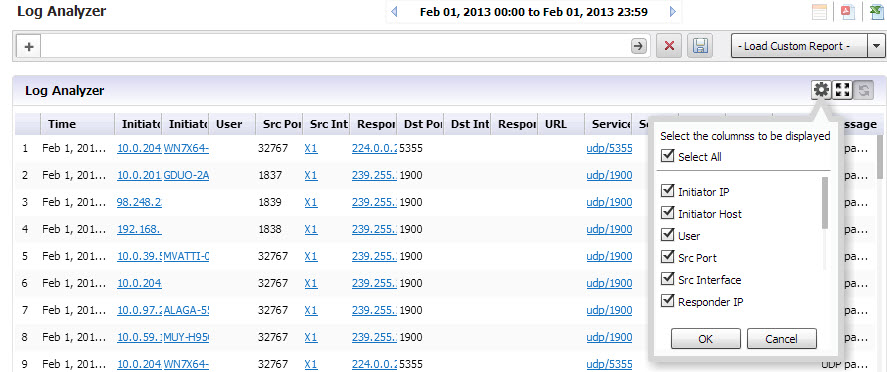Toggle the Src Port column checkbox

(x=668, y=257)
